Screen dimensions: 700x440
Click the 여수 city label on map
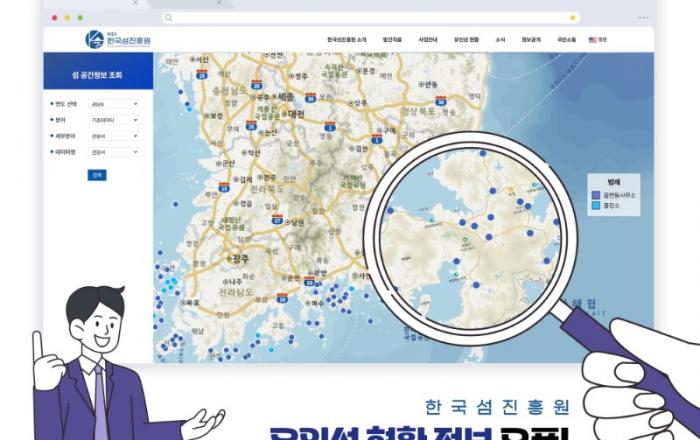coord(317,303)
